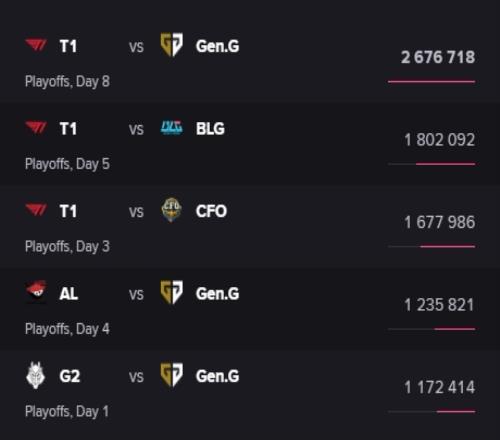Click the AL team logo
The height and width of the screenshot is (440, 500).
[36, 292]
